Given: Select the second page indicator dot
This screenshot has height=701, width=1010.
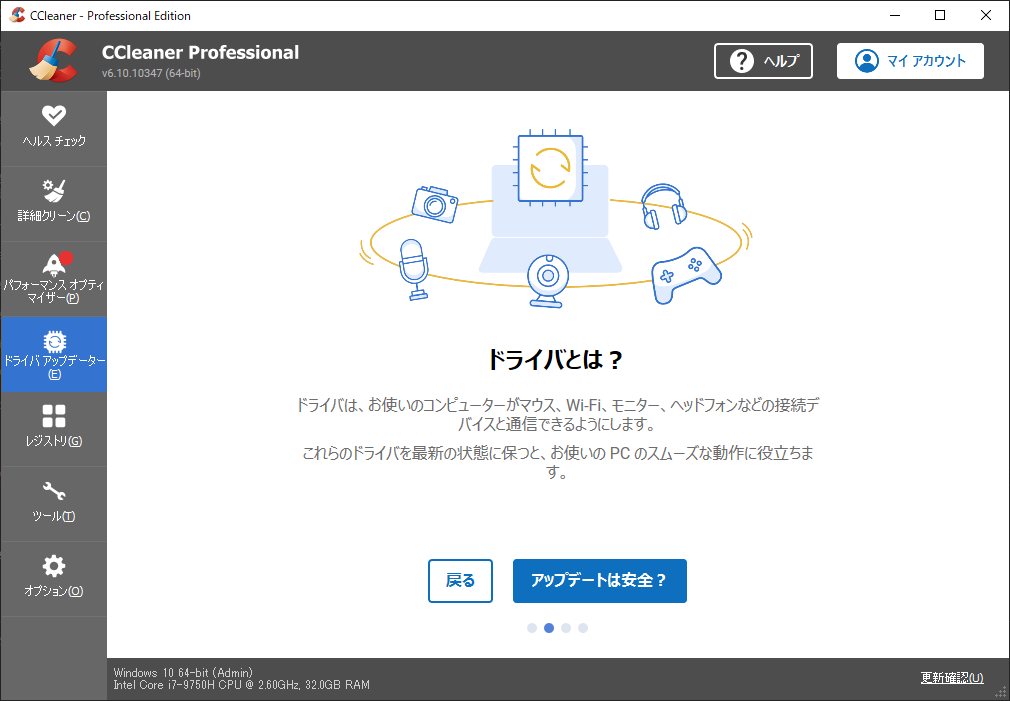Looking at the screenshot, I should tap(549, 628).
